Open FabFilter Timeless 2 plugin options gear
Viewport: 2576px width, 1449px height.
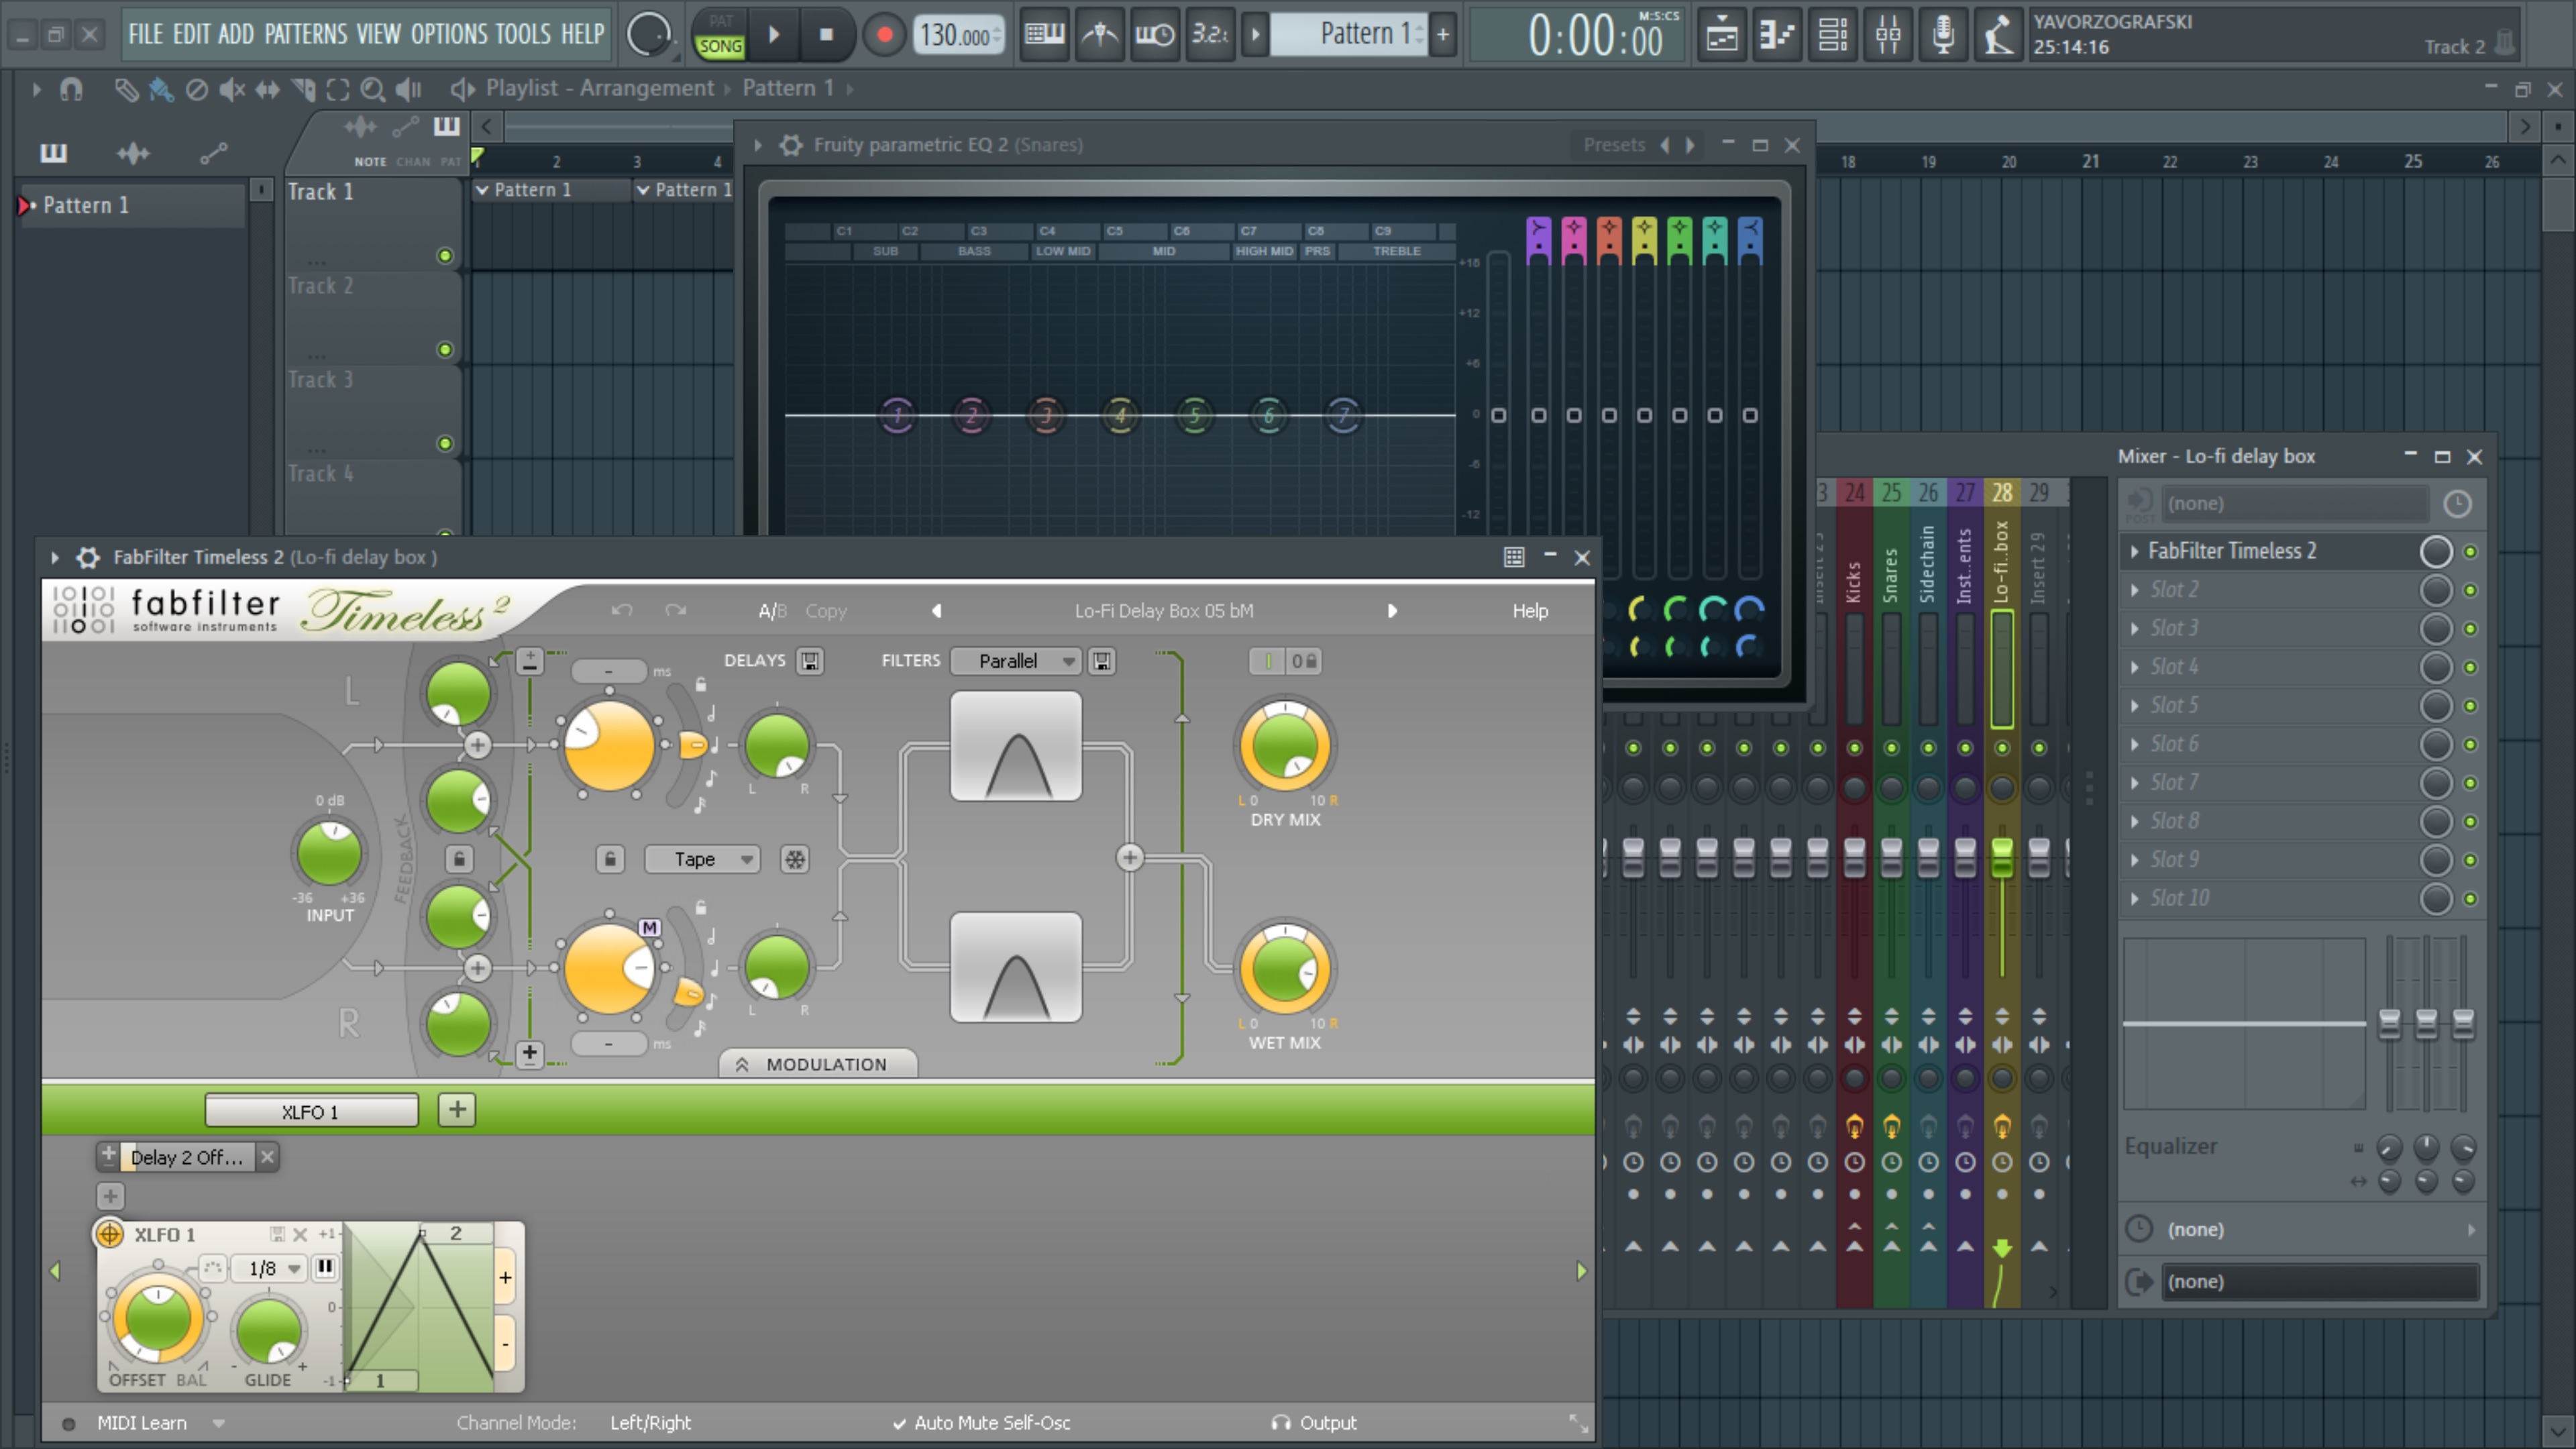pyautogui.click(x=88, y=558)
